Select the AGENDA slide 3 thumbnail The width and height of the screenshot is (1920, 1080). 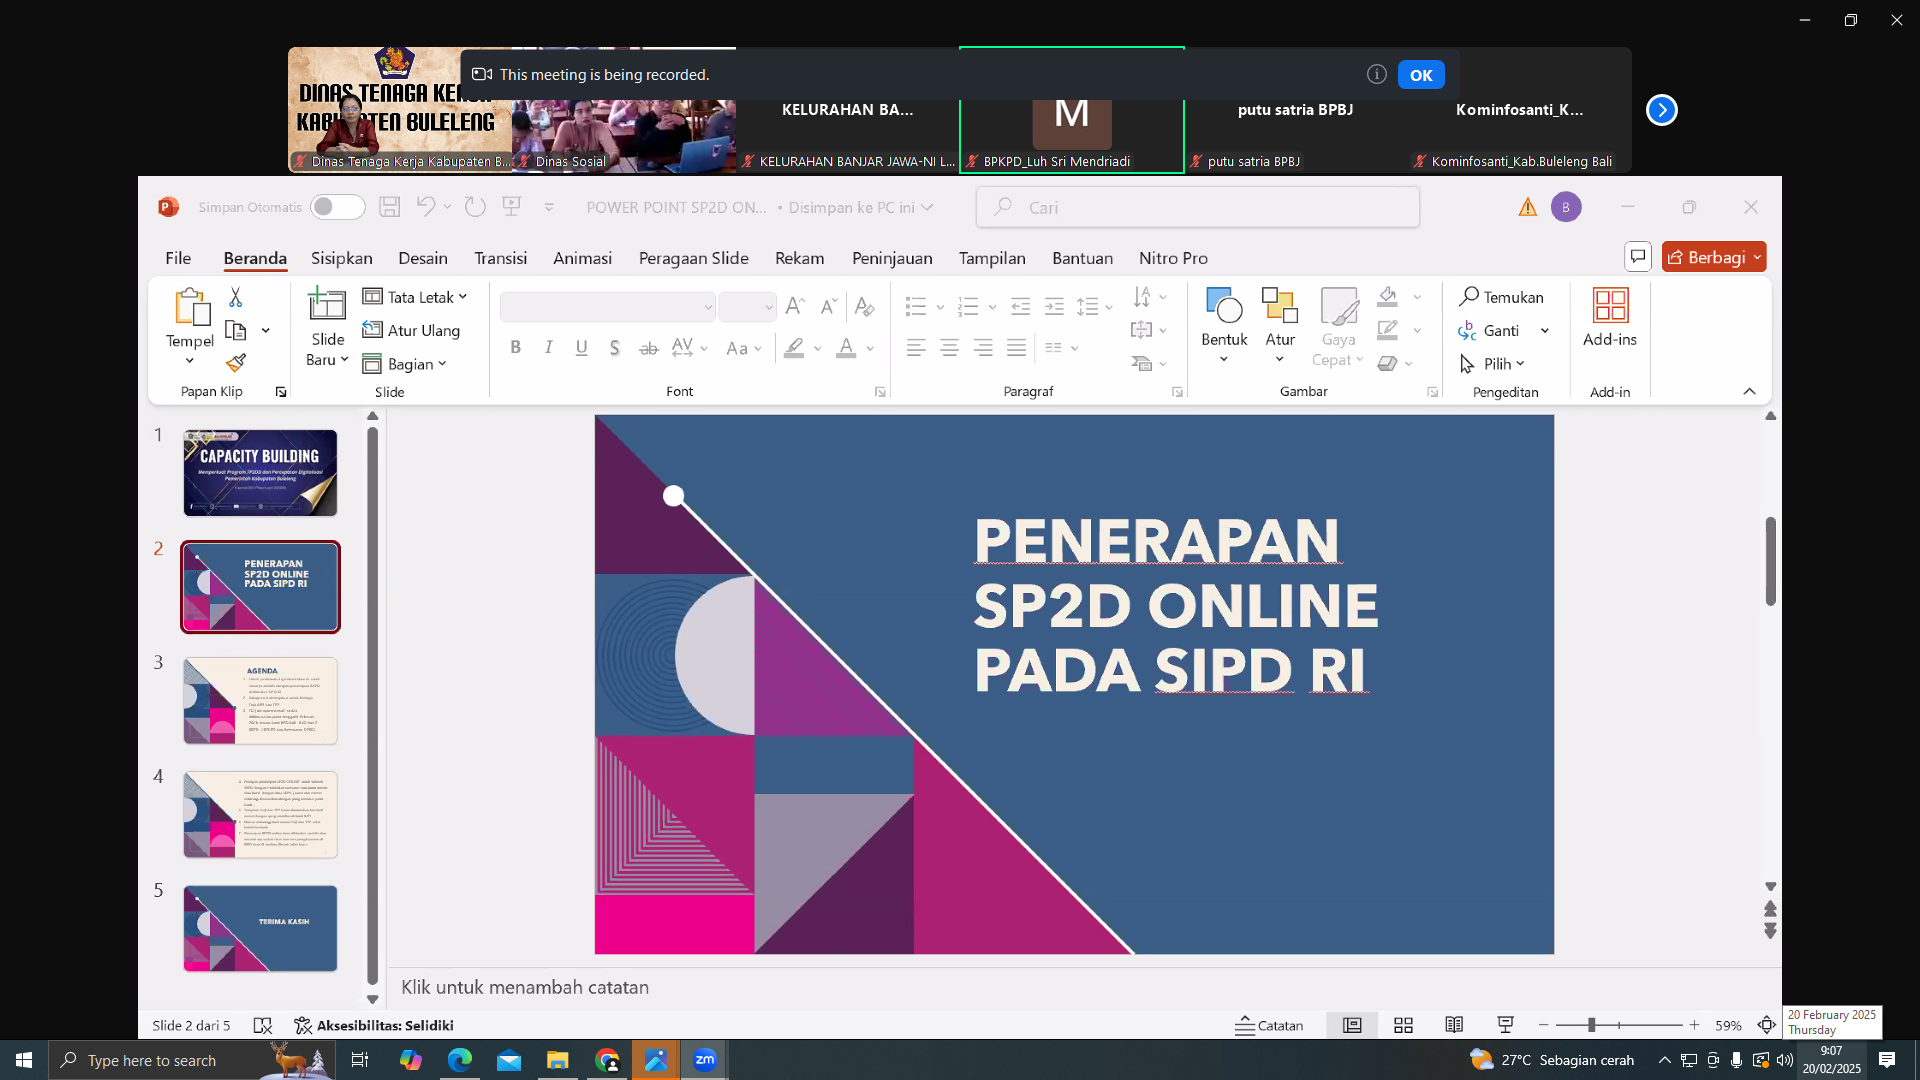260,701
